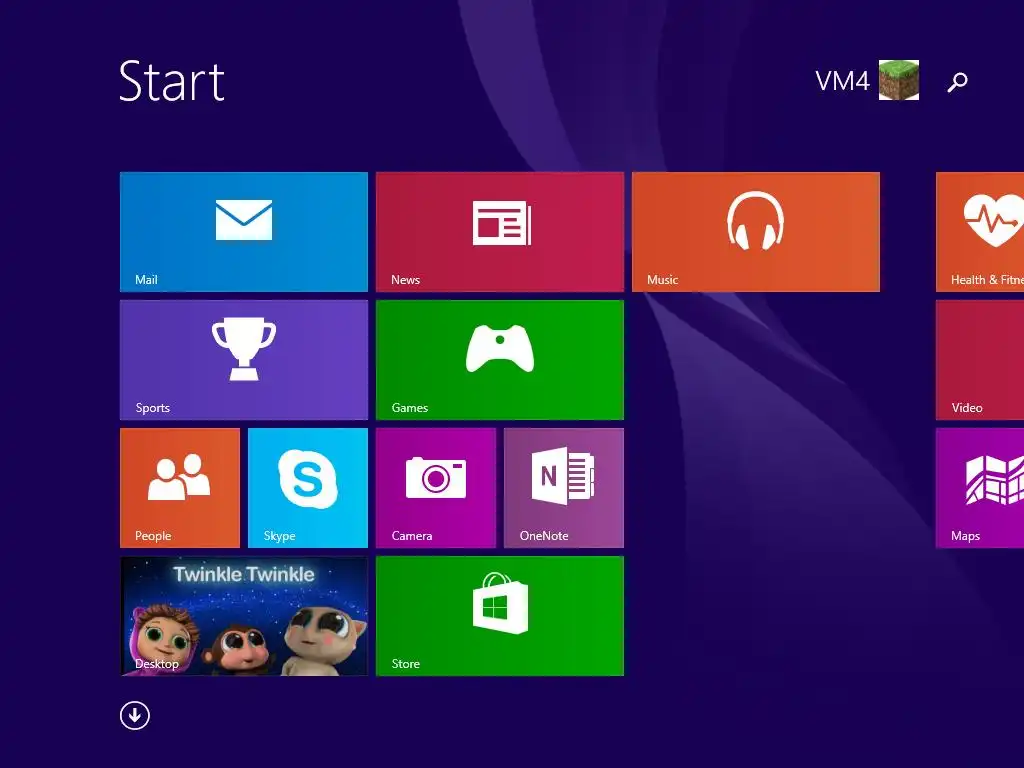This screenshot has height=768, width=1024.
Task: Open the Sports trophy tile
Action: (244, 360)
